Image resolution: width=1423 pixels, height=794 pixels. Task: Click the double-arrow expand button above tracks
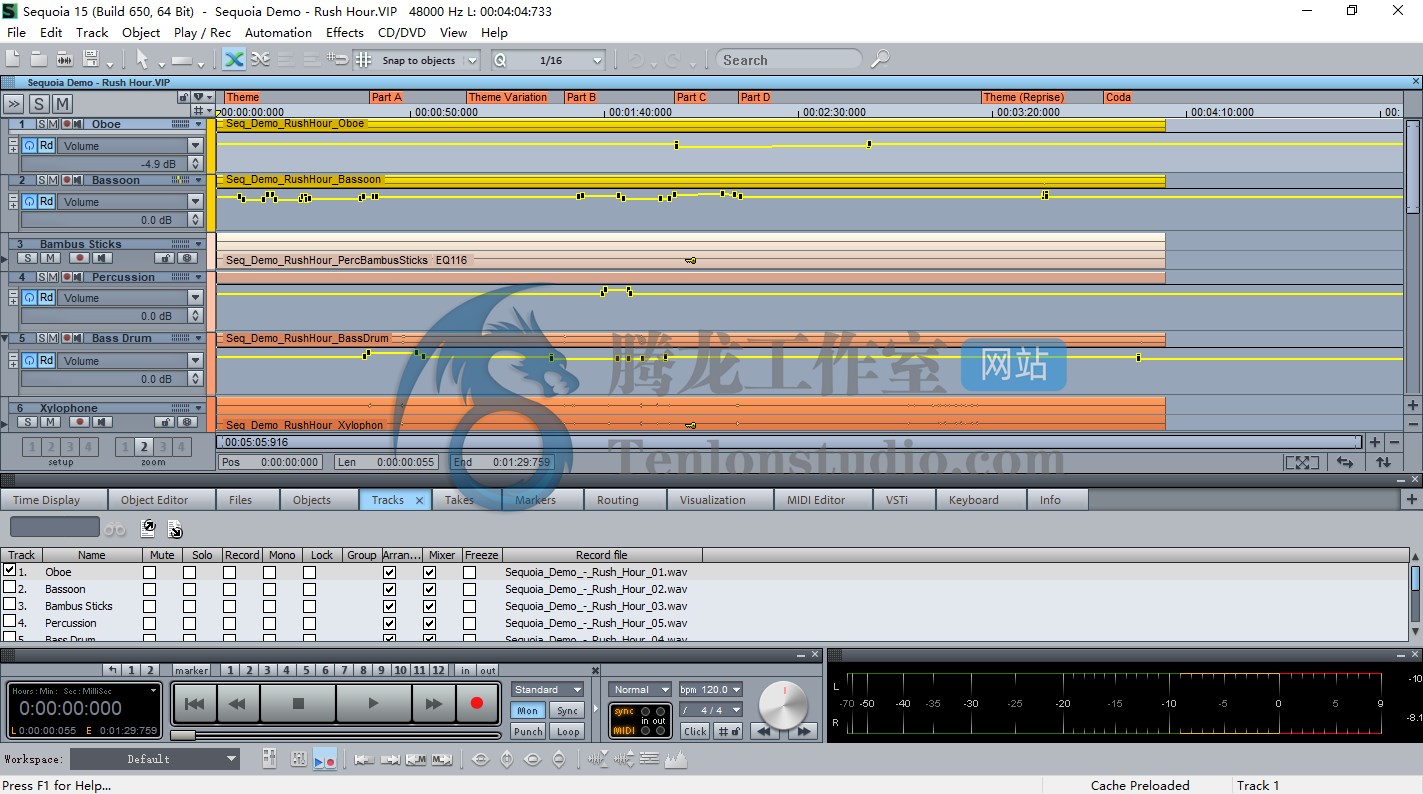click(13, 104)
